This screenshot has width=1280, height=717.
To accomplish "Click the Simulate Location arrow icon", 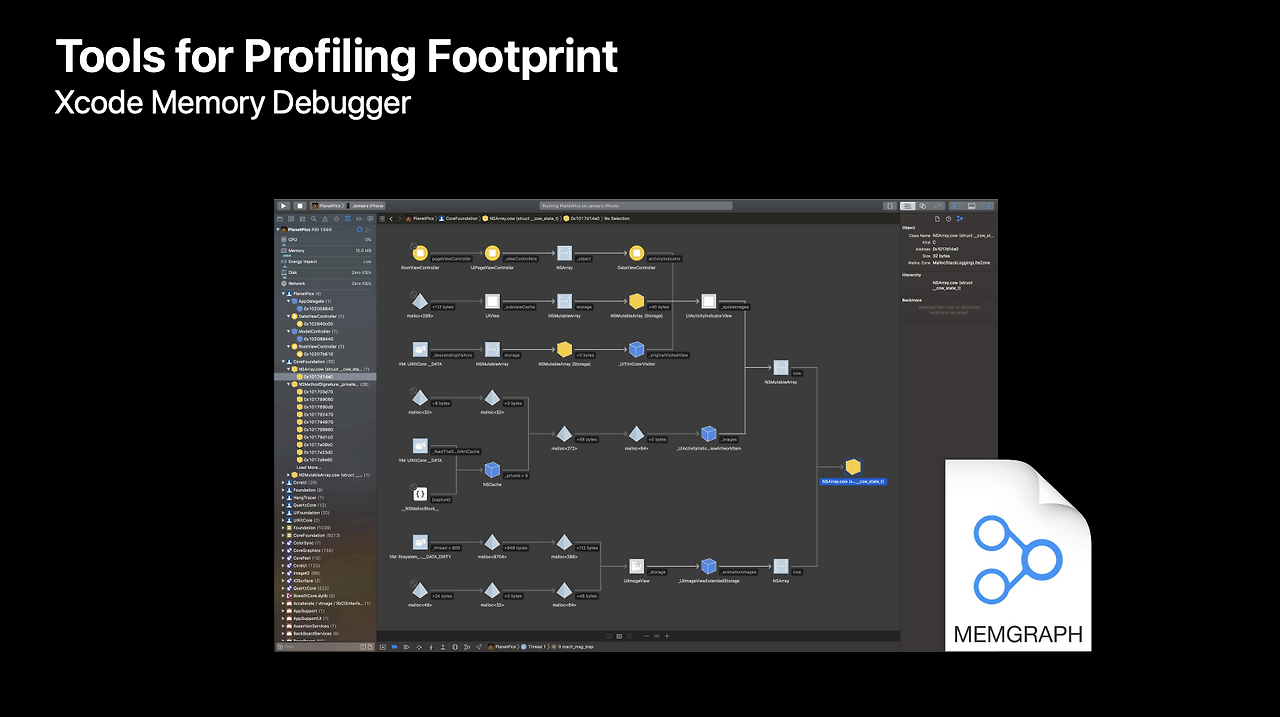I will tap(479, 647).
